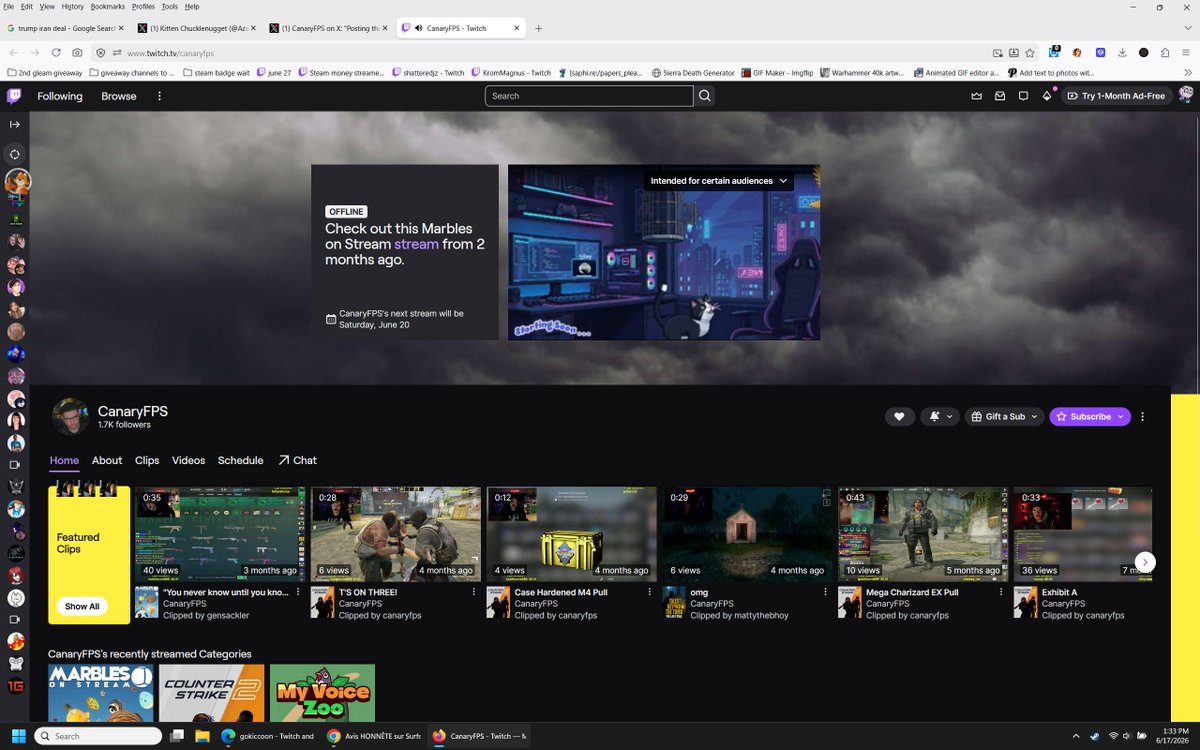Open My Voice Zoo category card

(x=322, y=693)
